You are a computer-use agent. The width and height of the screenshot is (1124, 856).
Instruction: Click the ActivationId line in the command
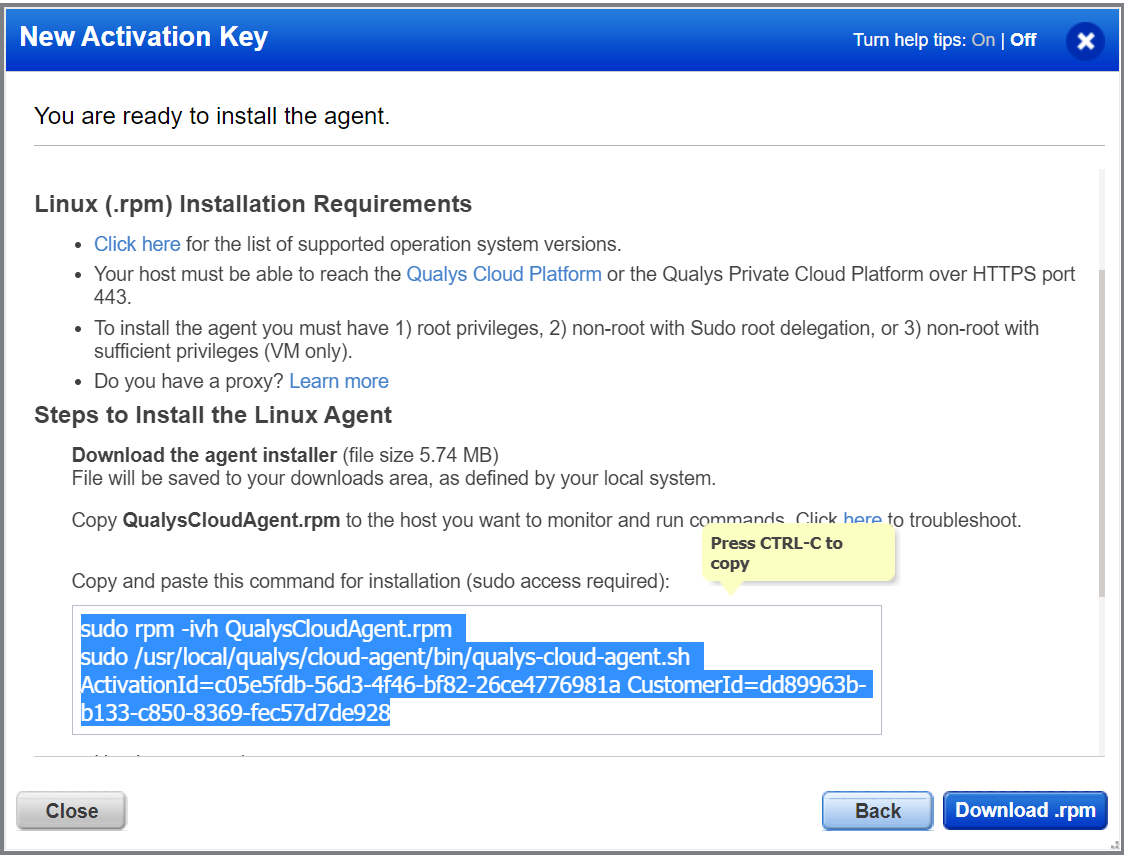tap(350, 685)
